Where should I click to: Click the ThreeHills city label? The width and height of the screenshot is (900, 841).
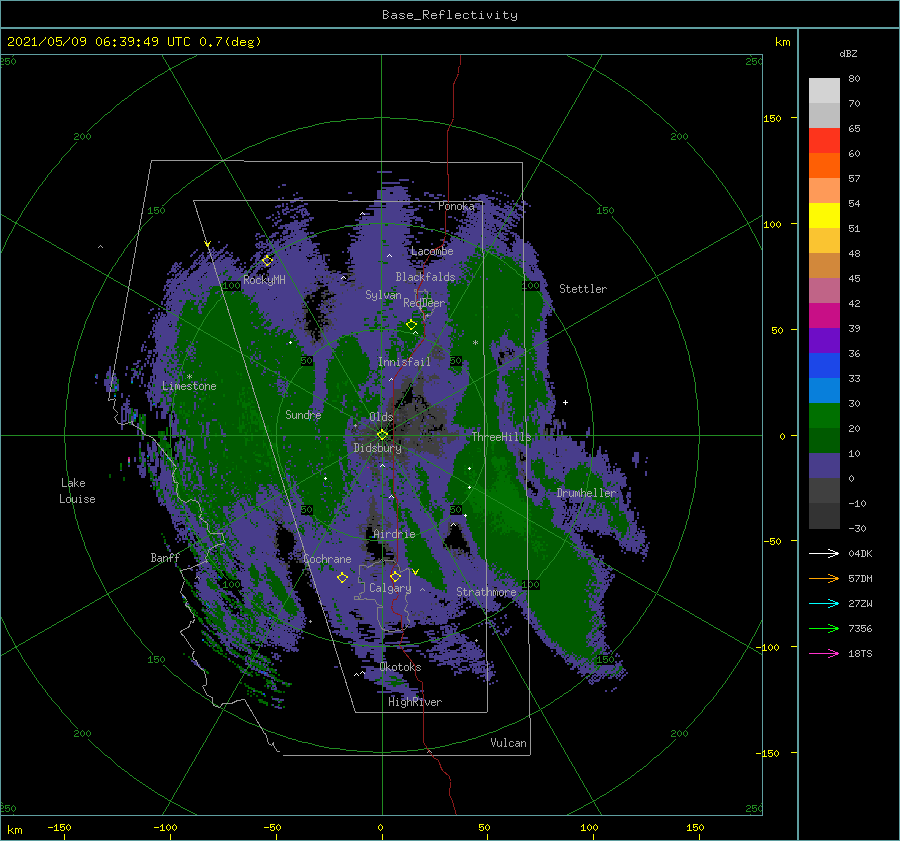(x=502, y=437)
